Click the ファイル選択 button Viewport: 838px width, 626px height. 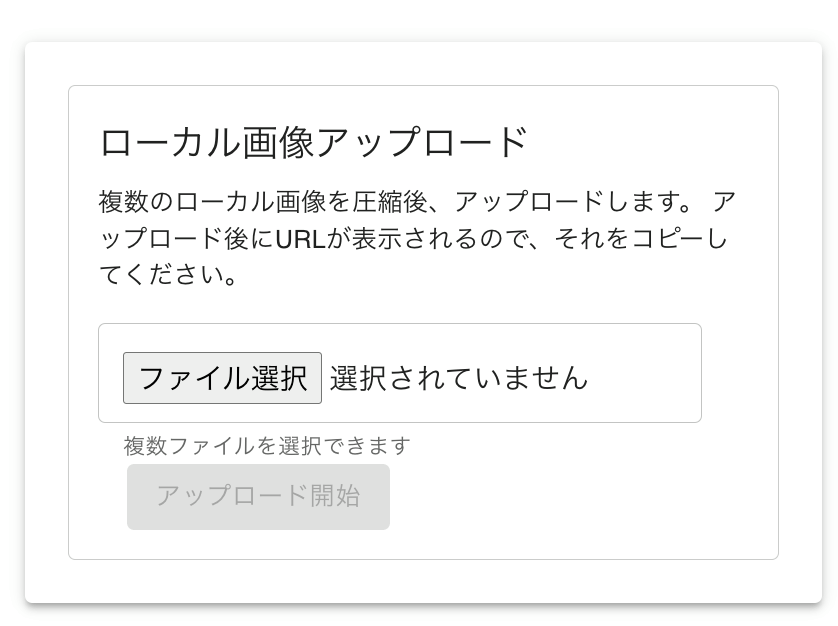click(222, 378)
